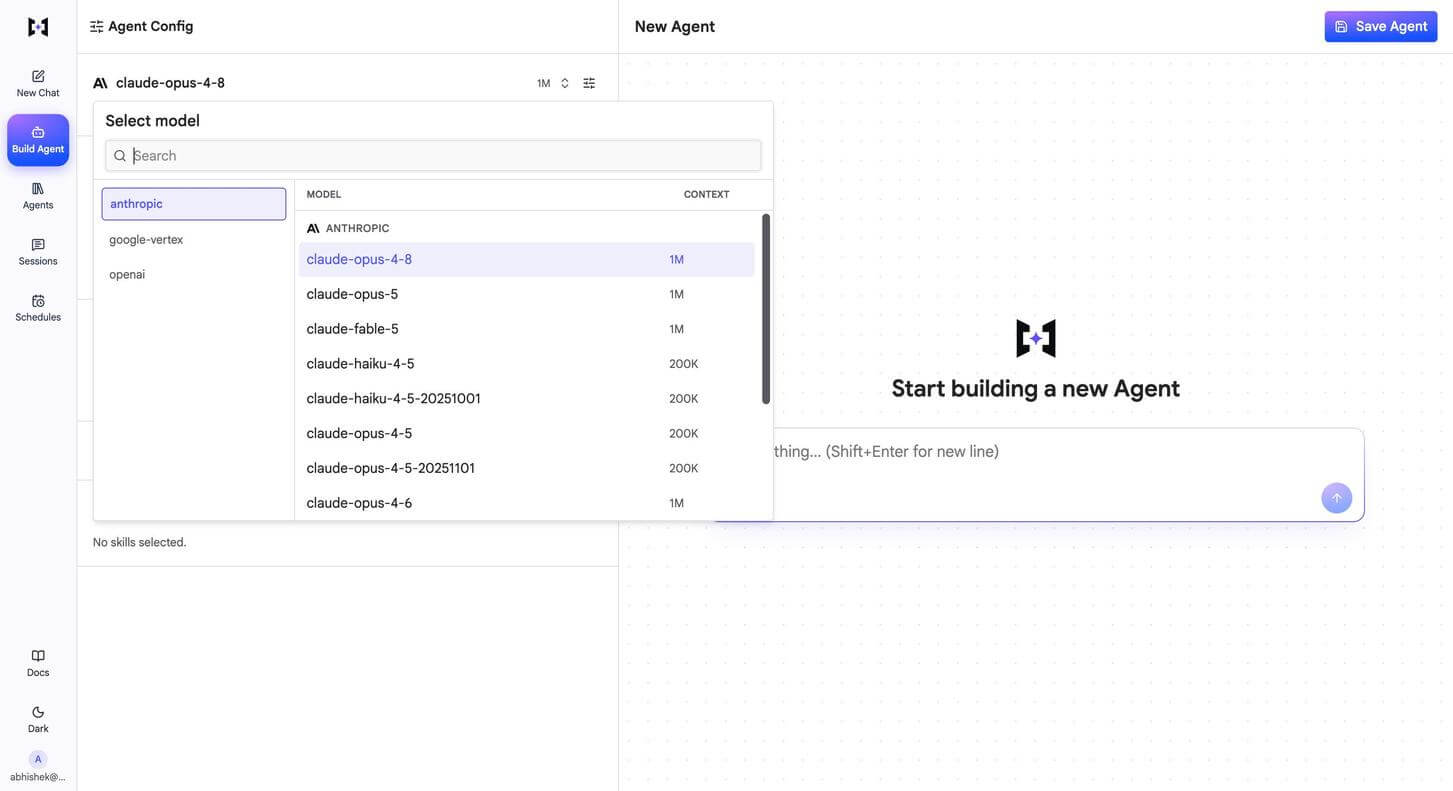Click the 1M context value for claude-opus-5
The width and height of the screenshot is (1453, 791).
click(x=677, y=294)
